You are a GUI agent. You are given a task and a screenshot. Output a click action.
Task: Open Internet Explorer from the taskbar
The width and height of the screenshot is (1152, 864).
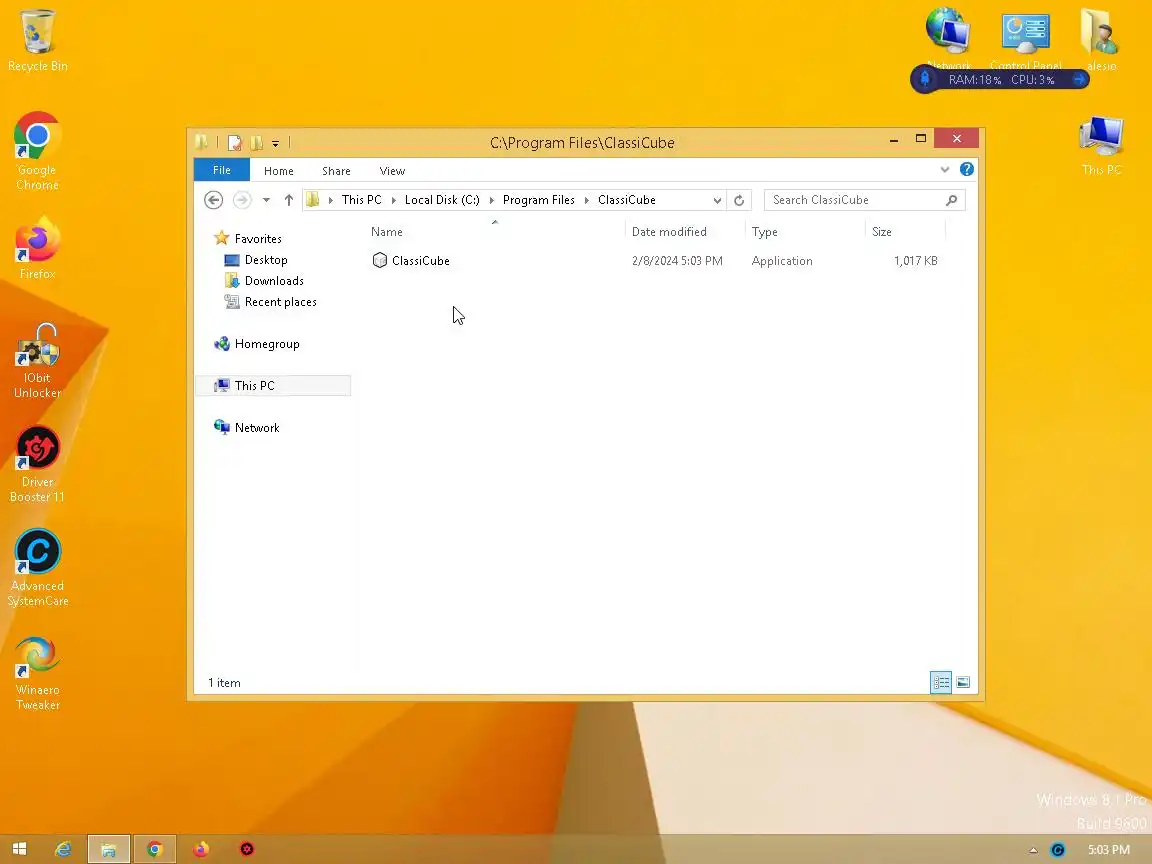tap(64, 849)
